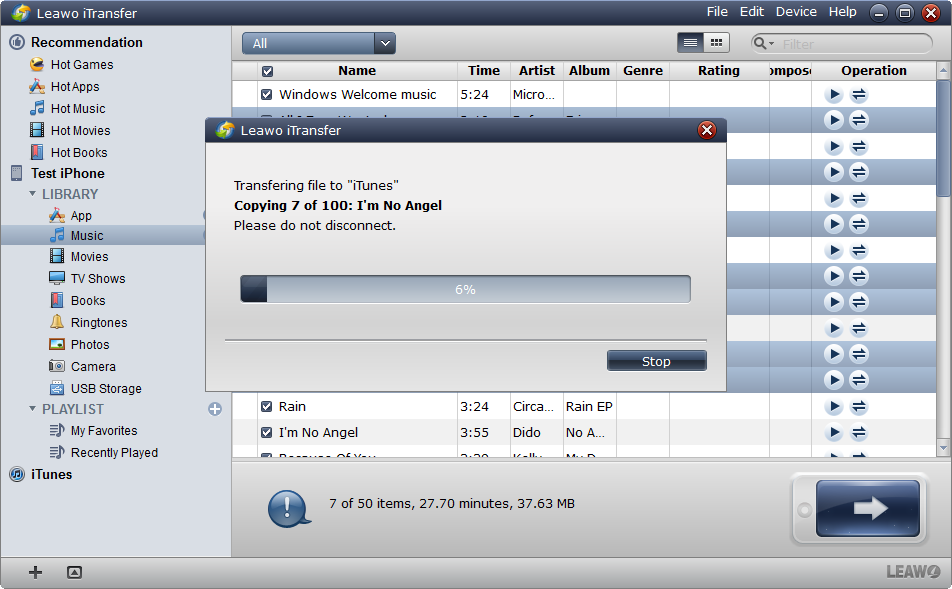Play the I'm No Angel track
This screenshot has height=589, width=952.
tap(834, 432)
